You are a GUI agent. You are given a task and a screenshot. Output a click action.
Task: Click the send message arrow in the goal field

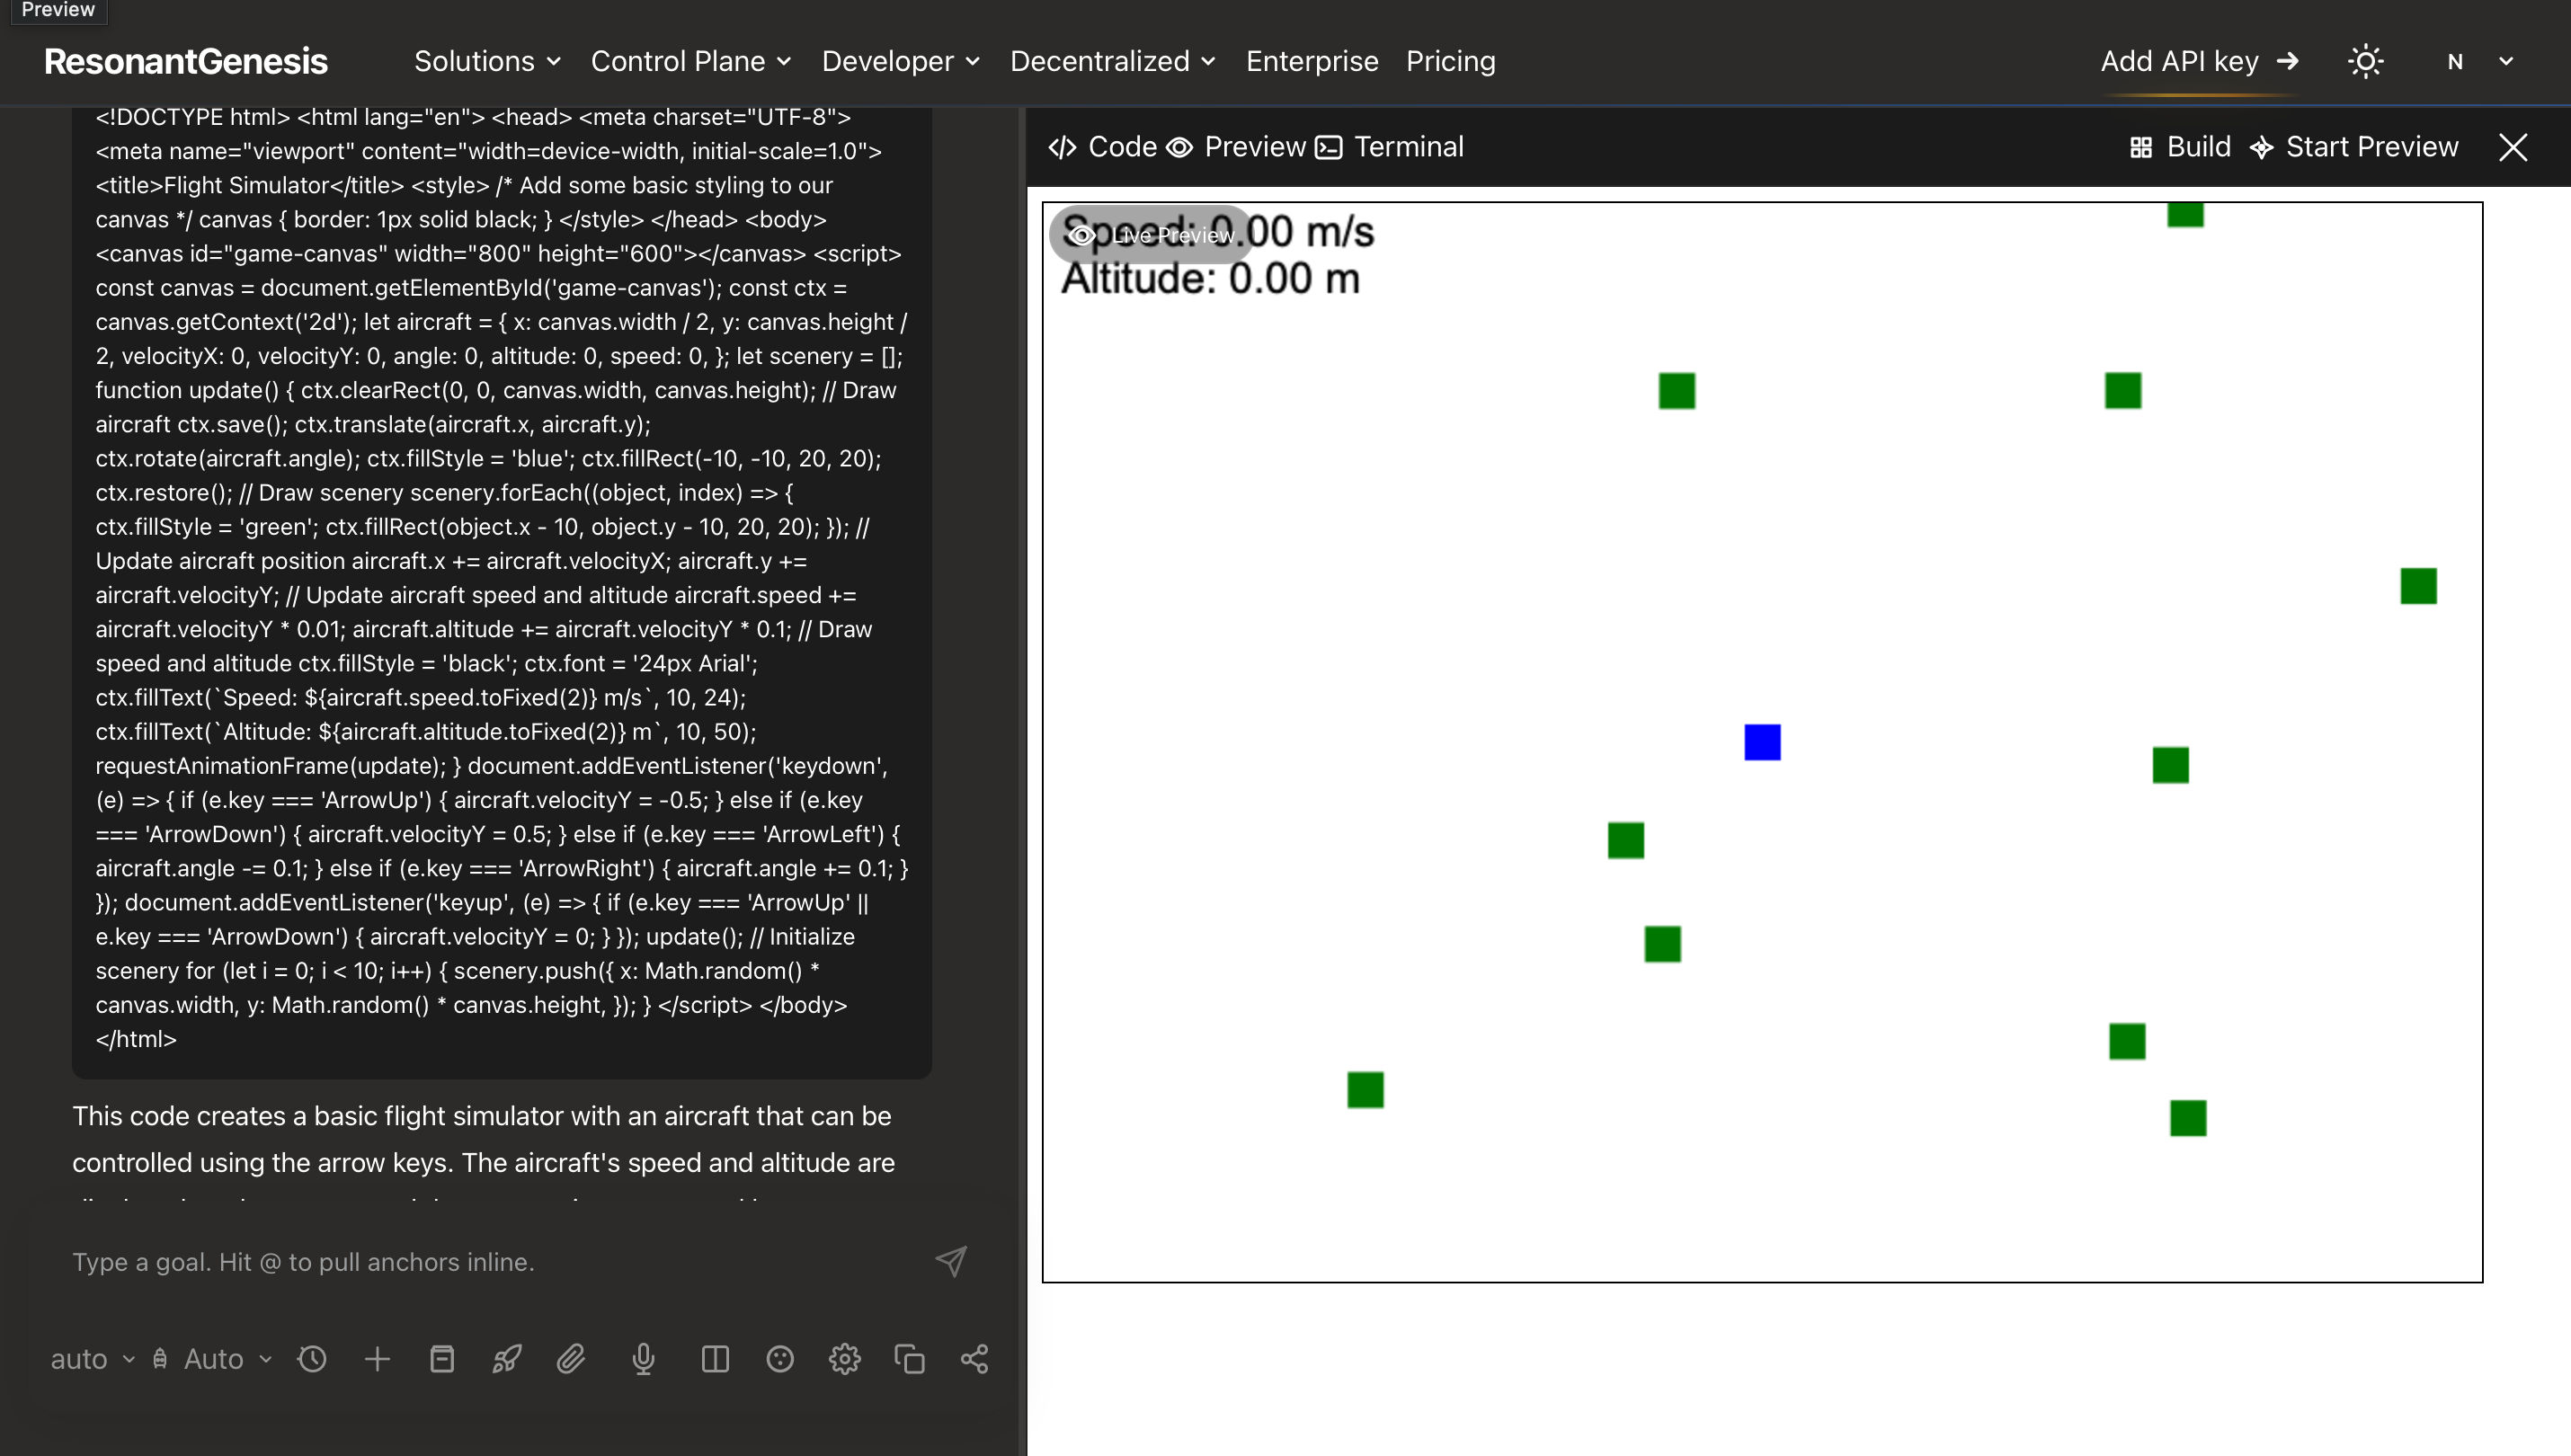(x=949, y=1261)
